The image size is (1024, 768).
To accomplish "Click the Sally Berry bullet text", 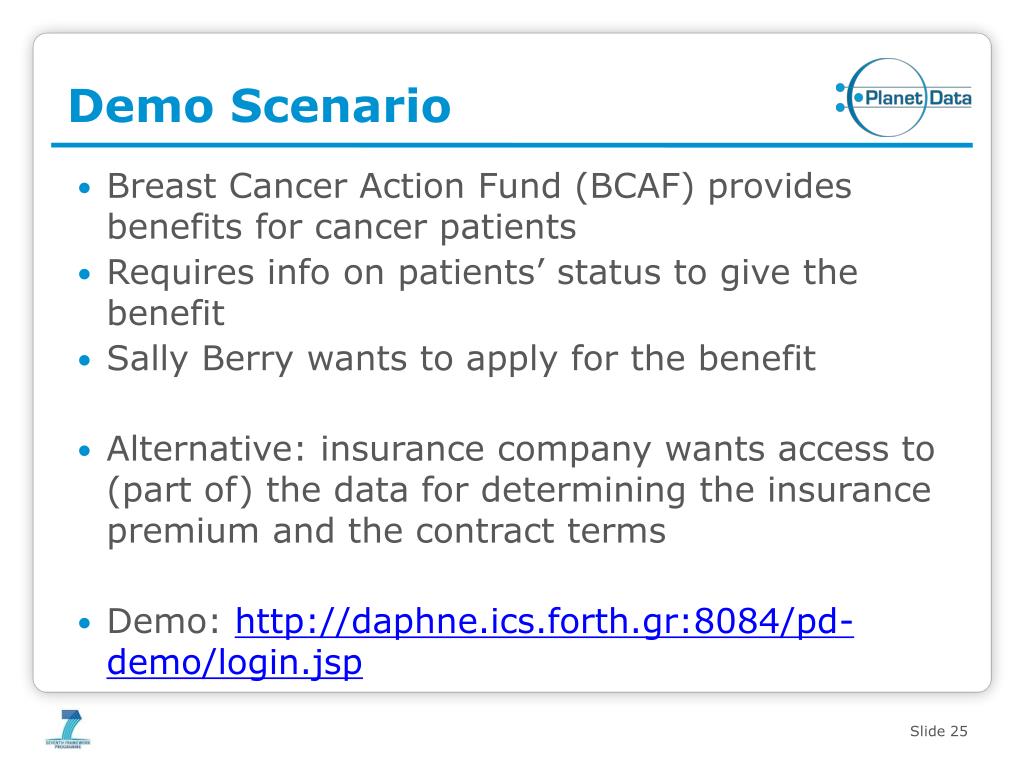I will click(461, 359).
